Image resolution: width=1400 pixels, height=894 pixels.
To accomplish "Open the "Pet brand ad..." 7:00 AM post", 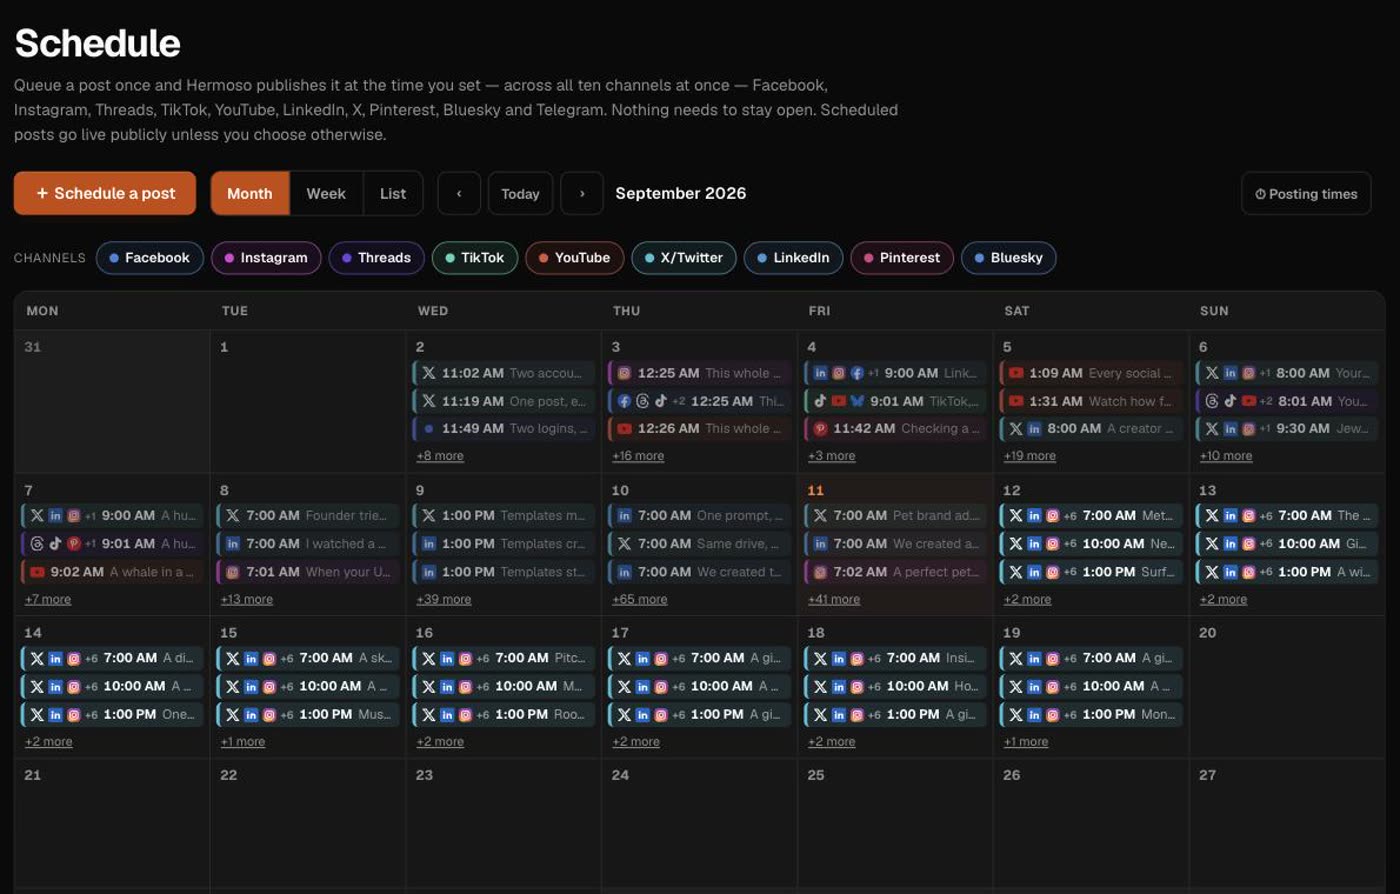I will [897, 516].
